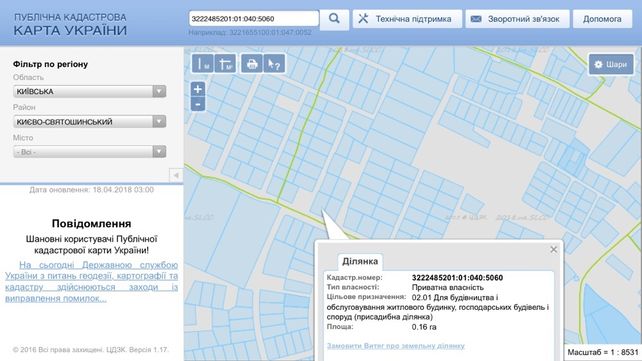642x361 pixels.
Task: Close the parcel info popup
Action: pyautogui.click(x=554, y=249)
